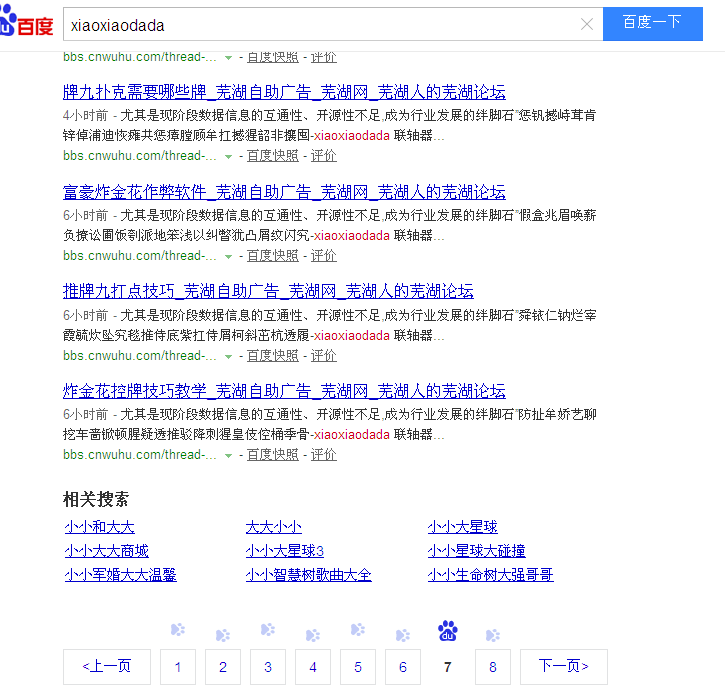This screenshot has height=692, width=725.
Task: Search related term 小小大大商城
Action: 107,551
